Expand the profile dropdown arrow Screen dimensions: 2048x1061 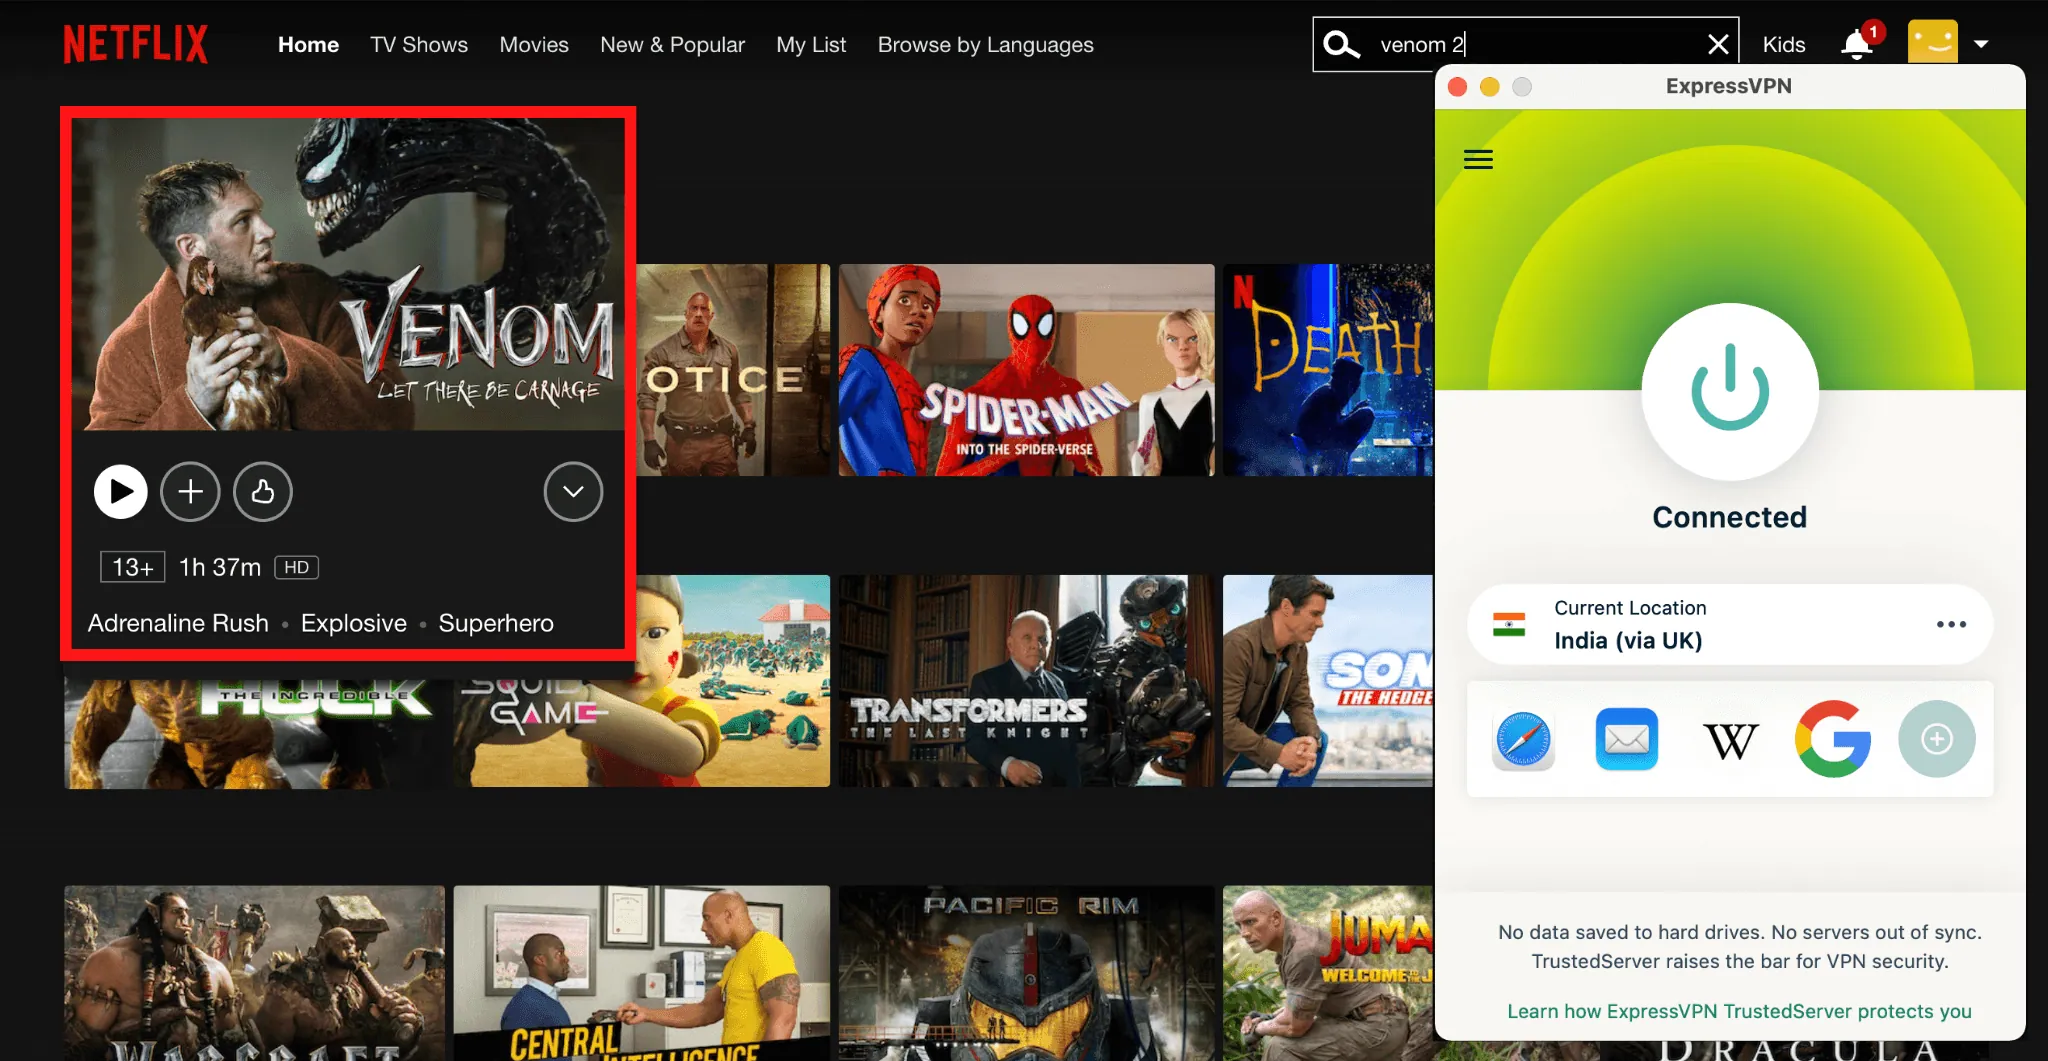(x=1981, y=44)
